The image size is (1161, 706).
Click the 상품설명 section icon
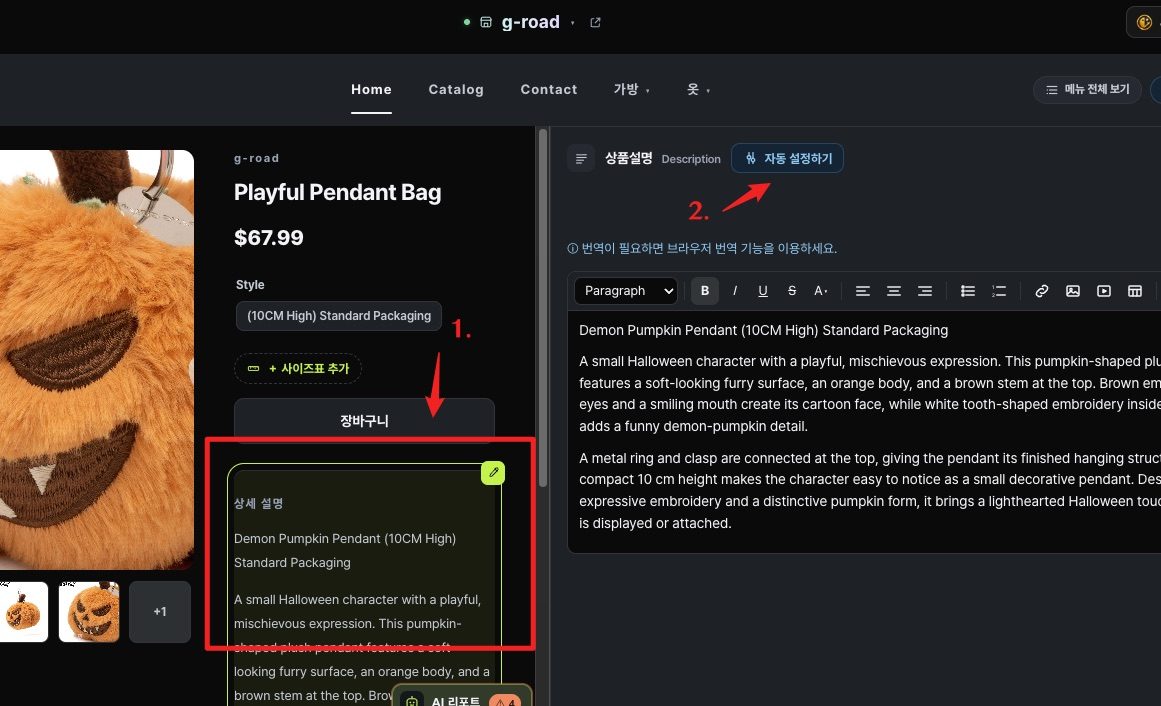click(581, 158)
